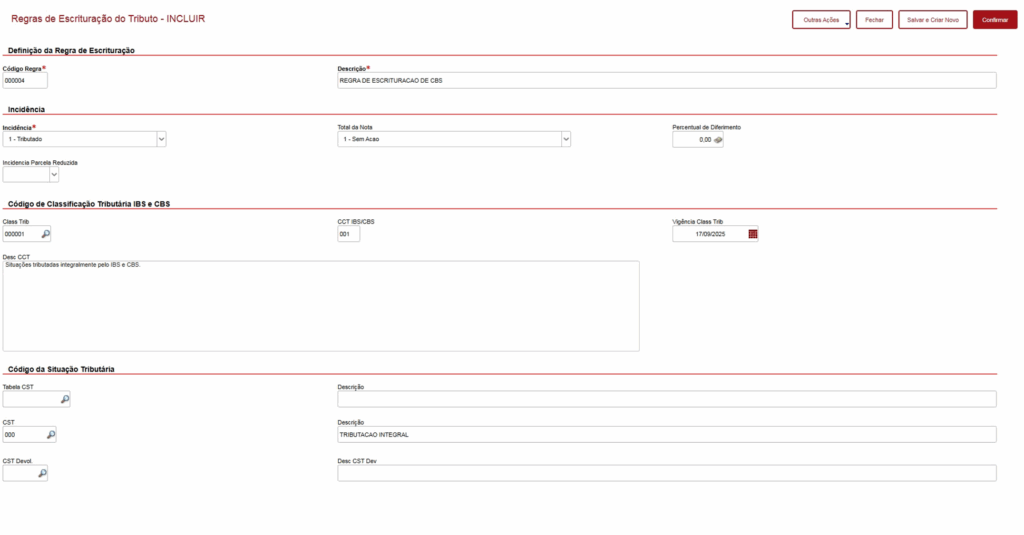This screenshot has height=535, width=1024.
Task: Open calendar picker for Vigência Class Trib
Action: (x=752, y=234)
